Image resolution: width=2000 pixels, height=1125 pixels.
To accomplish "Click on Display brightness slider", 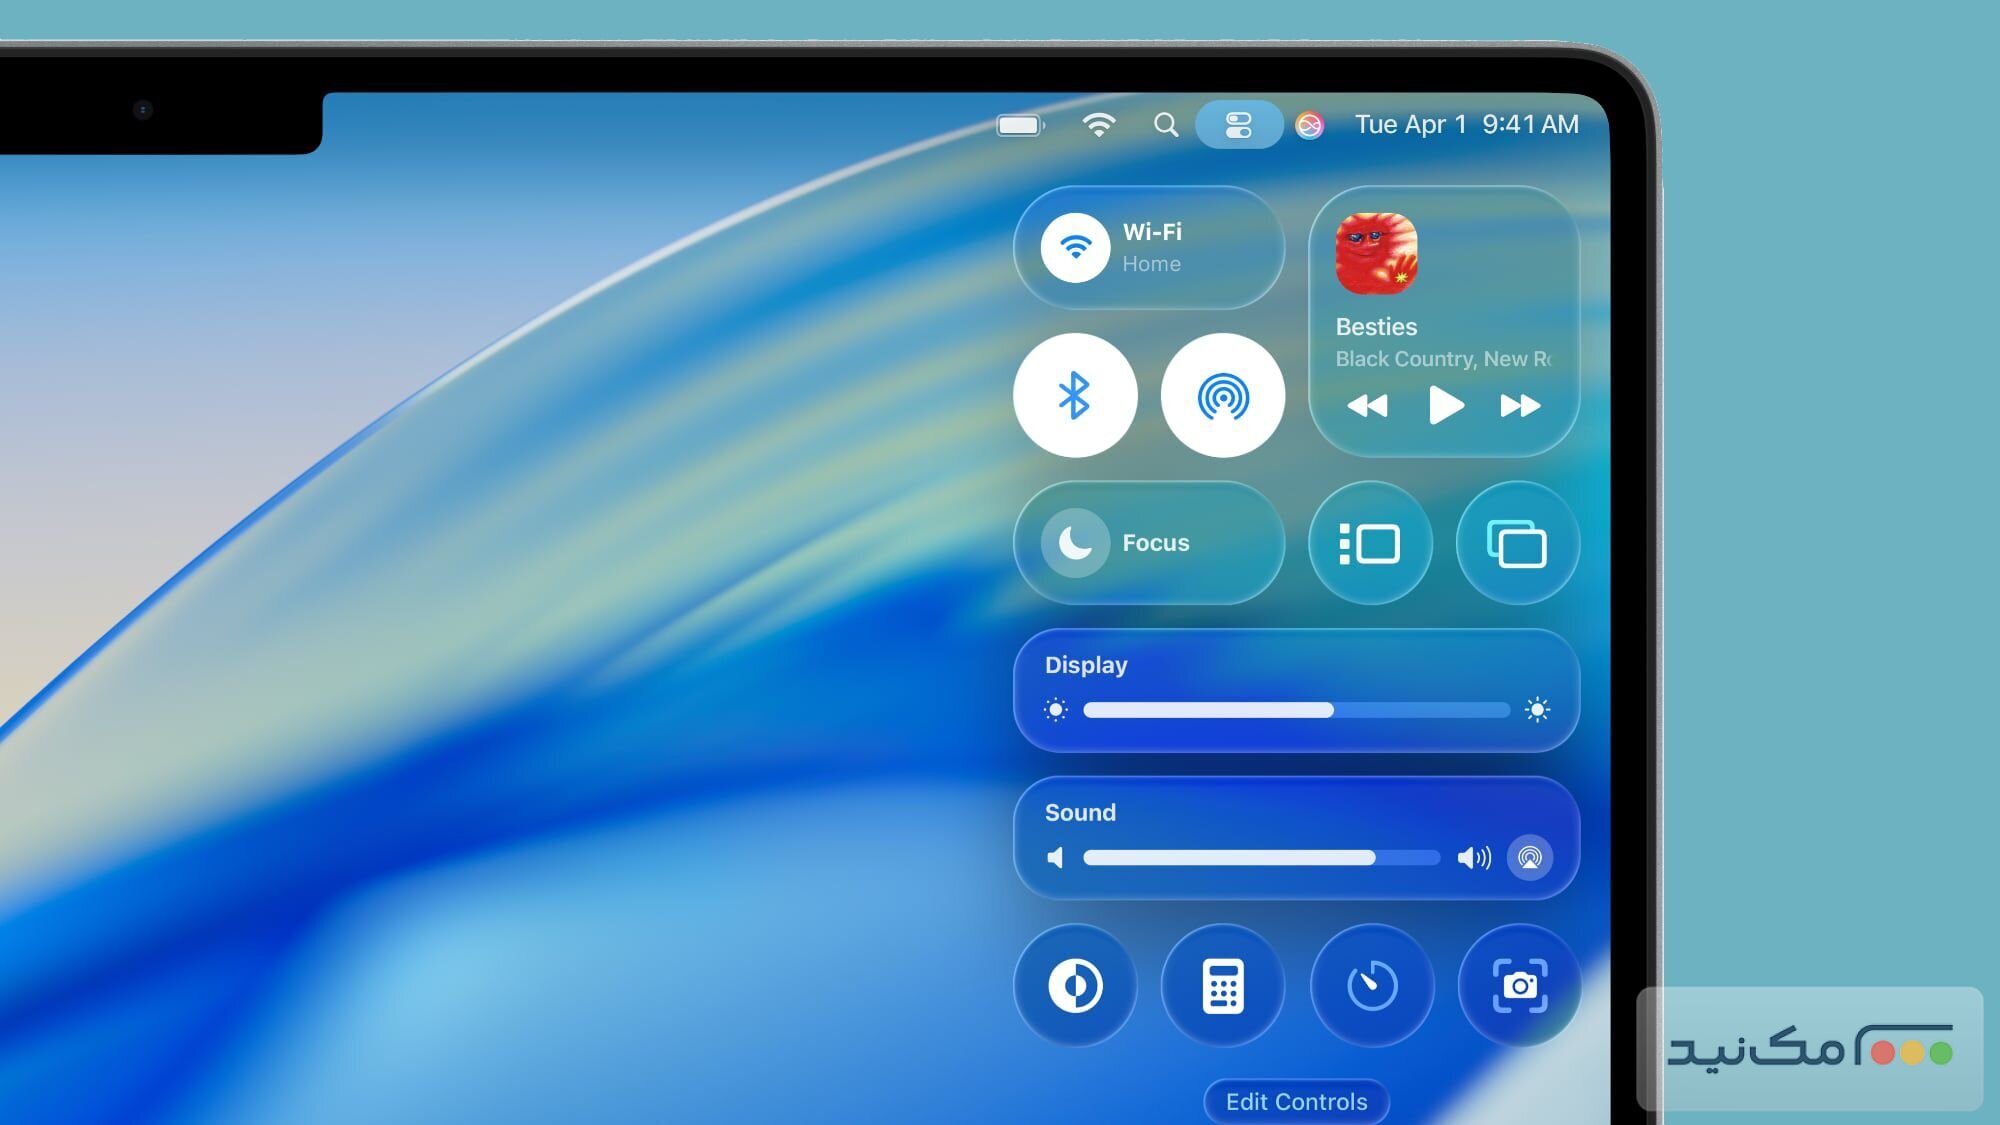I will (x=1296, y=710).
